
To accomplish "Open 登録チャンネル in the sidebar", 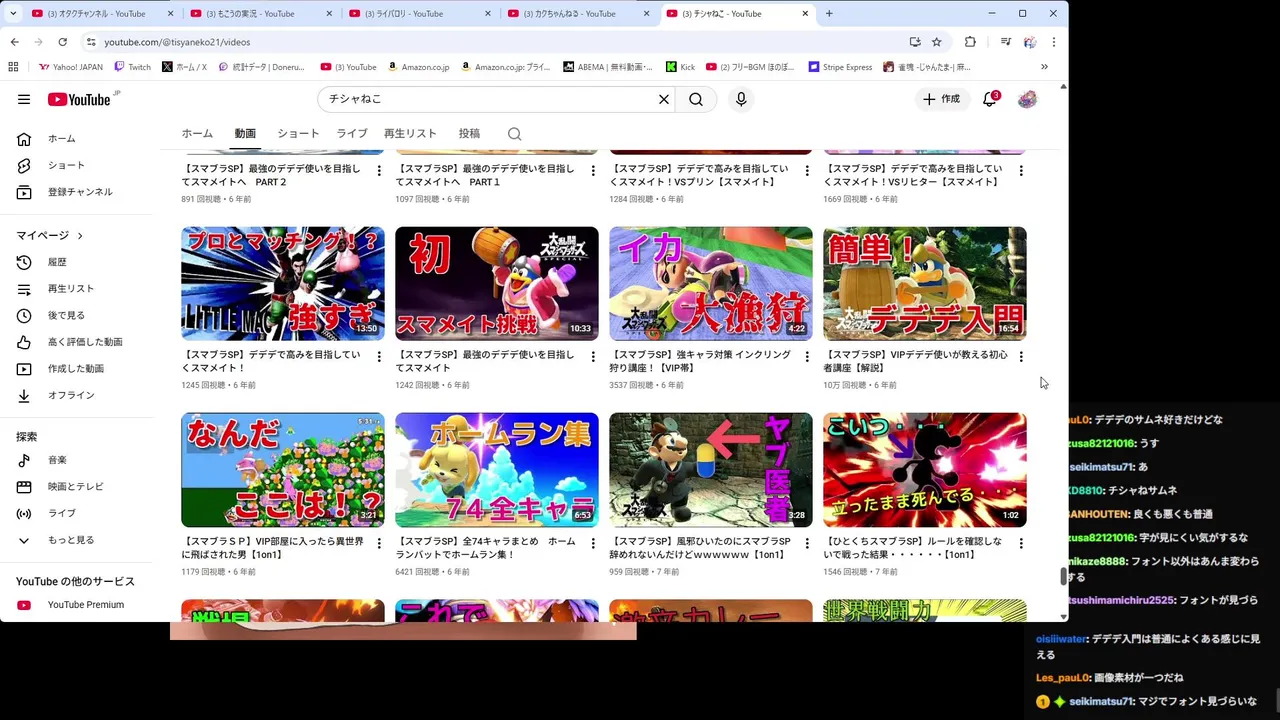I will [80, 192].
